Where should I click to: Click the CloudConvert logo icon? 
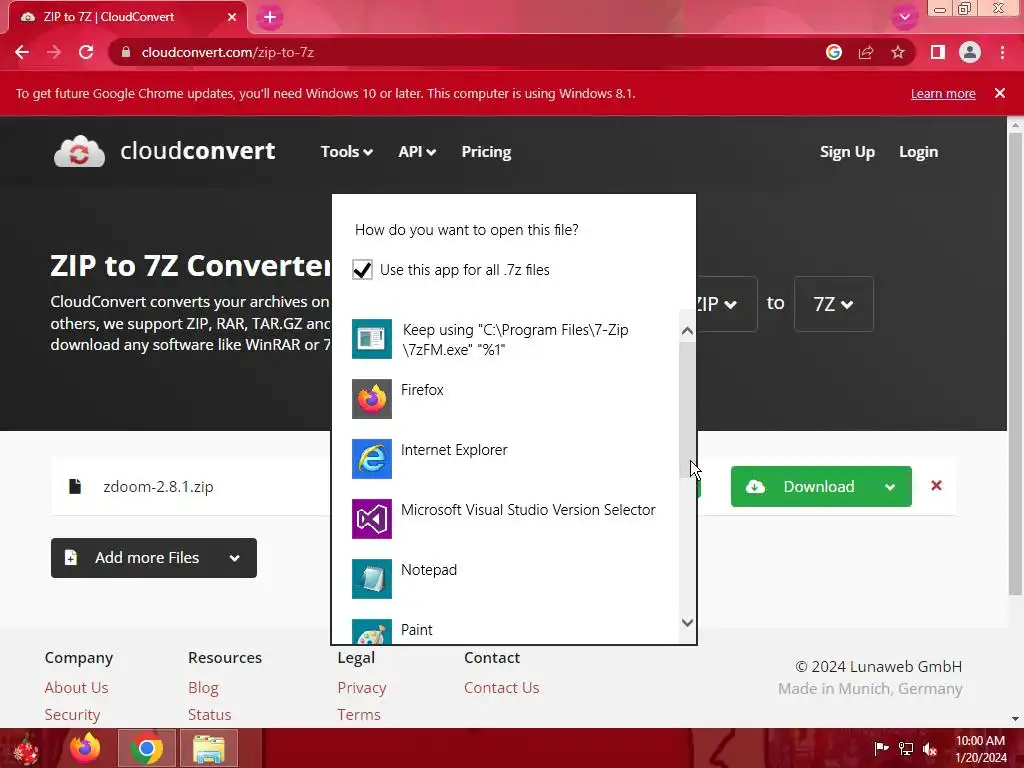[x=79, y=152]
